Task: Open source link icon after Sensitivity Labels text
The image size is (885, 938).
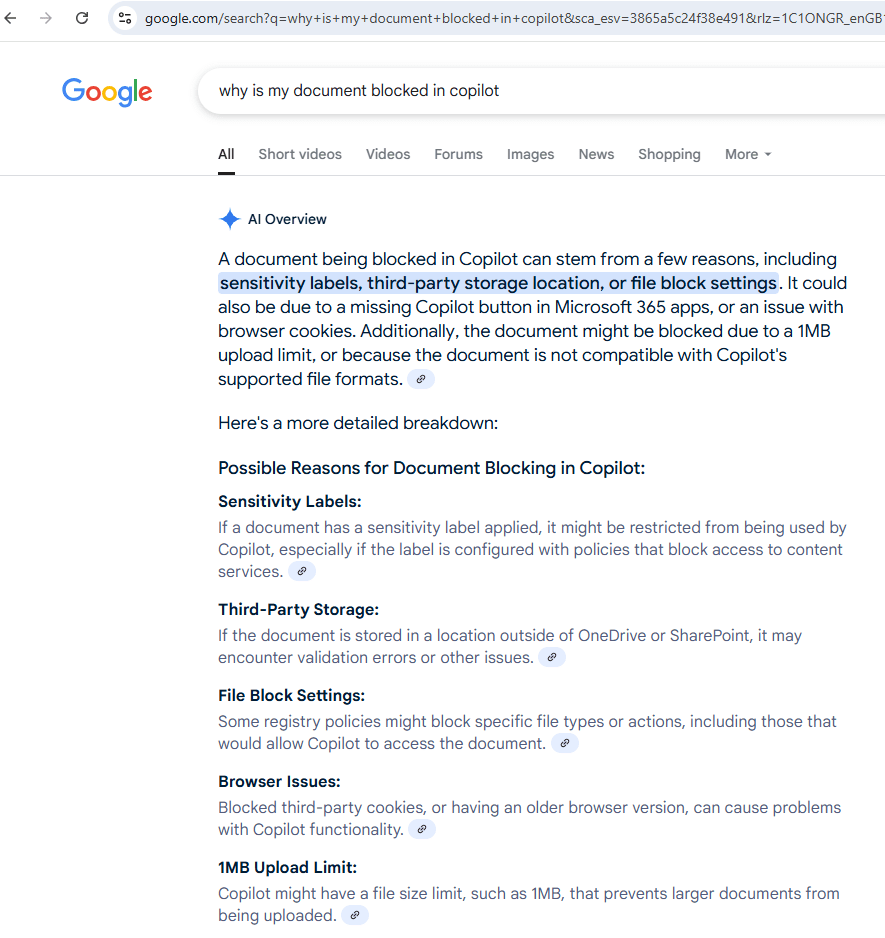Action: click(301, 571)
